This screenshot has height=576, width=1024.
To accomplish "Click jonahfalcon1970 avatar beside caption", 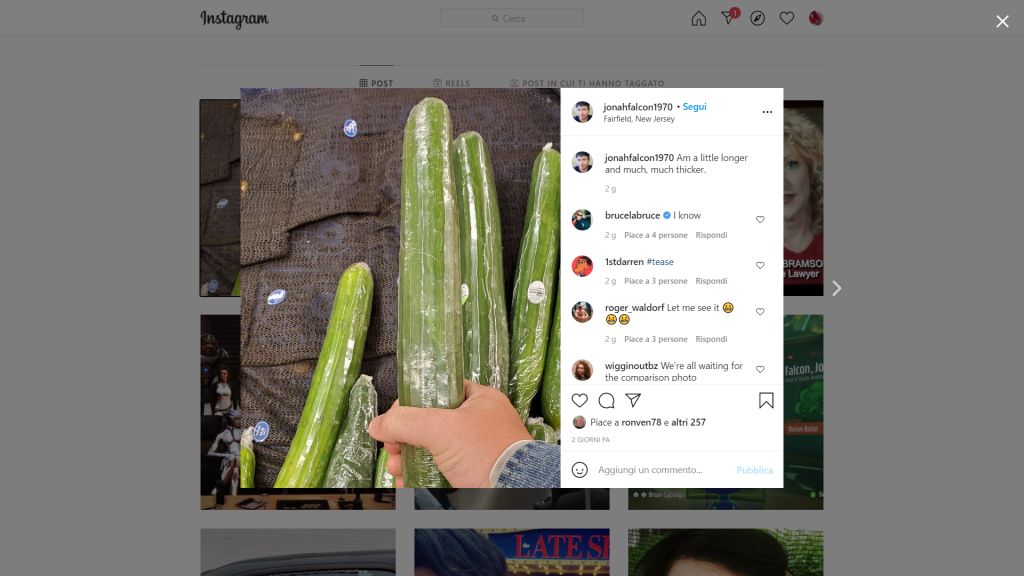I will tap(583, 162).
